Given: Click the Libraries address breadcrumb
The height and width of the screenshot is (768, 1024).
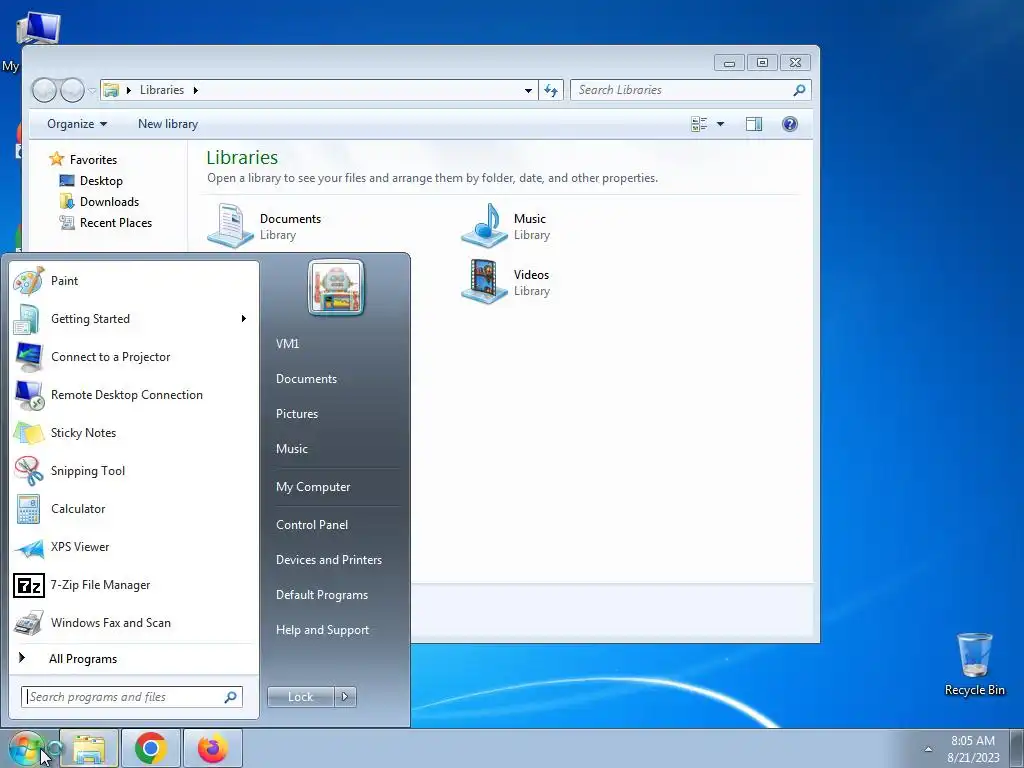Looking at the screenshot, I should click(162, 90).
